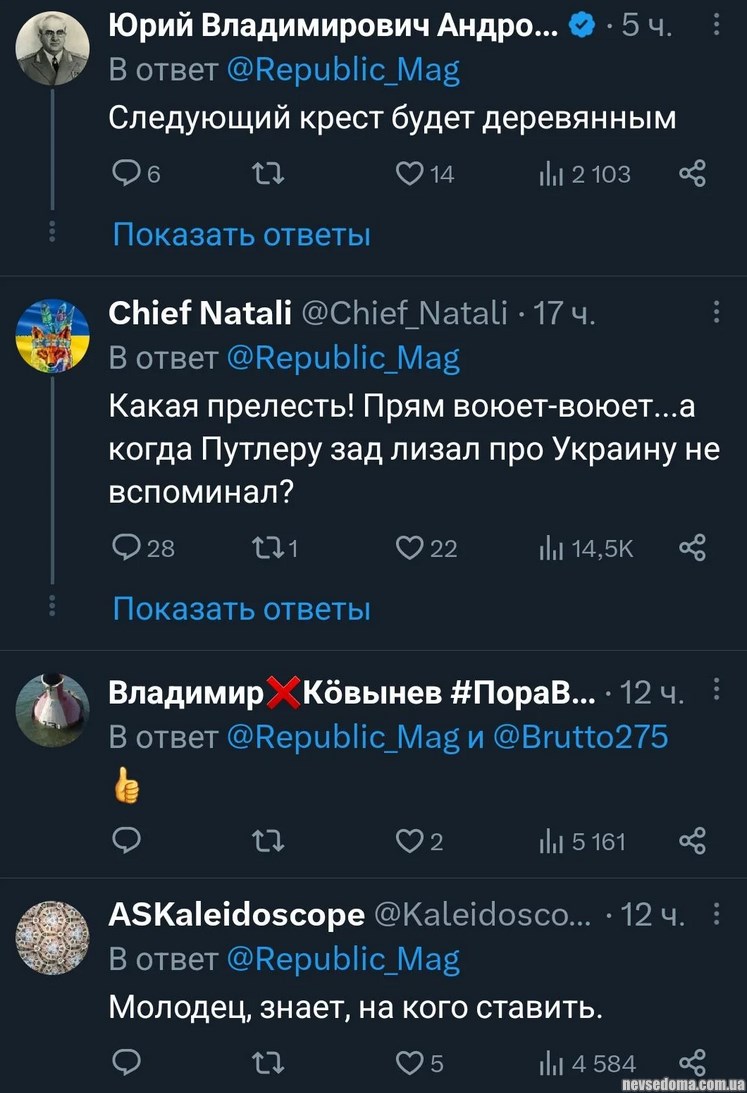The image size is (747, 1093).
Task: Open the ASKaleidoscope profile name
Action: (x=236, y=914)
